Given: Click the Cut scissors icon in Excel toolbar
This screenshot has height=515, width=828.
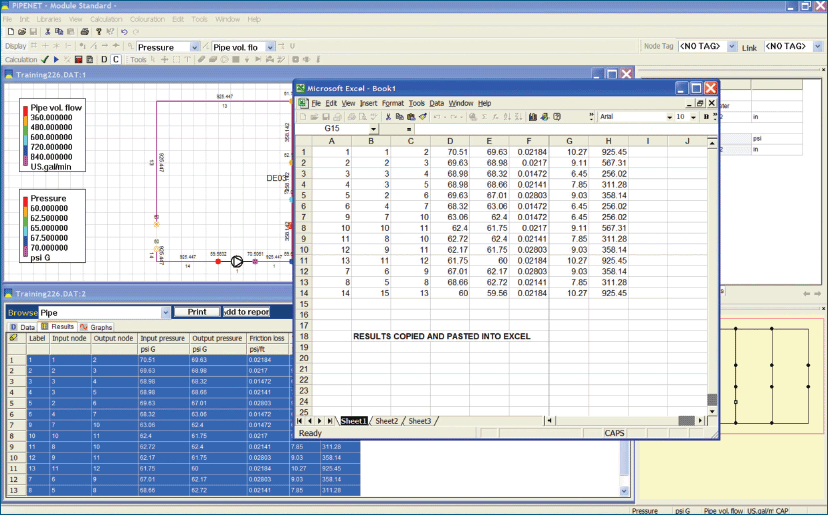Looking at the screenshot, I should pyautogui.click(x=388, y=117).
